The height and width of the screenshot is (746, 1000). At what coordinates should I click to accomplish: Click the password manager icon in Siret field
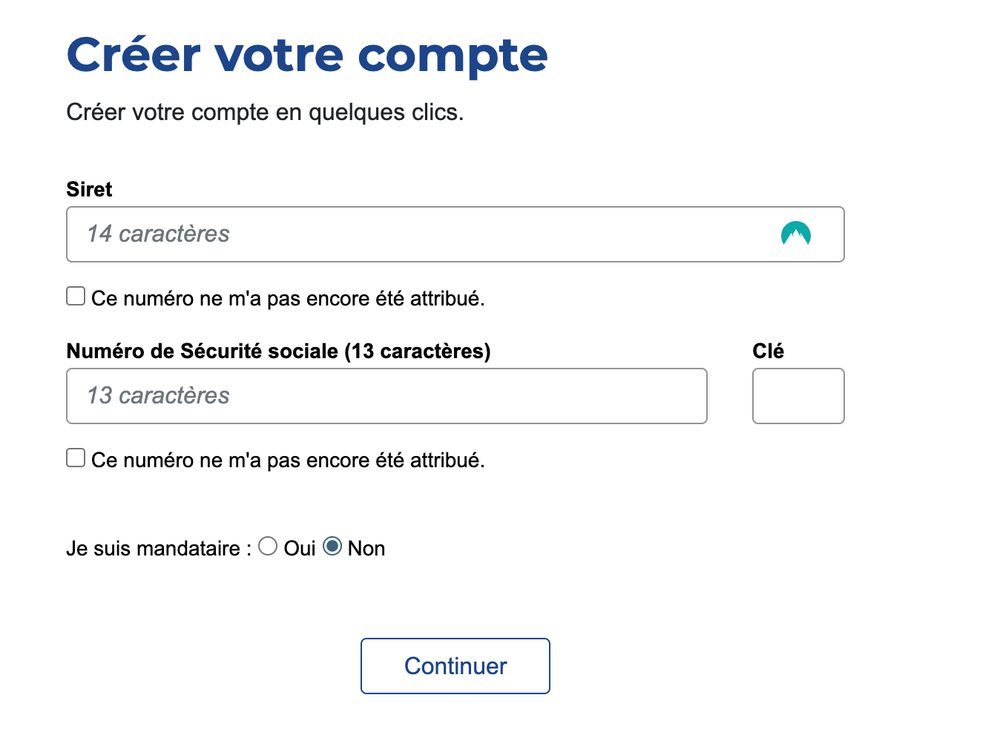[x=795, y=233]
